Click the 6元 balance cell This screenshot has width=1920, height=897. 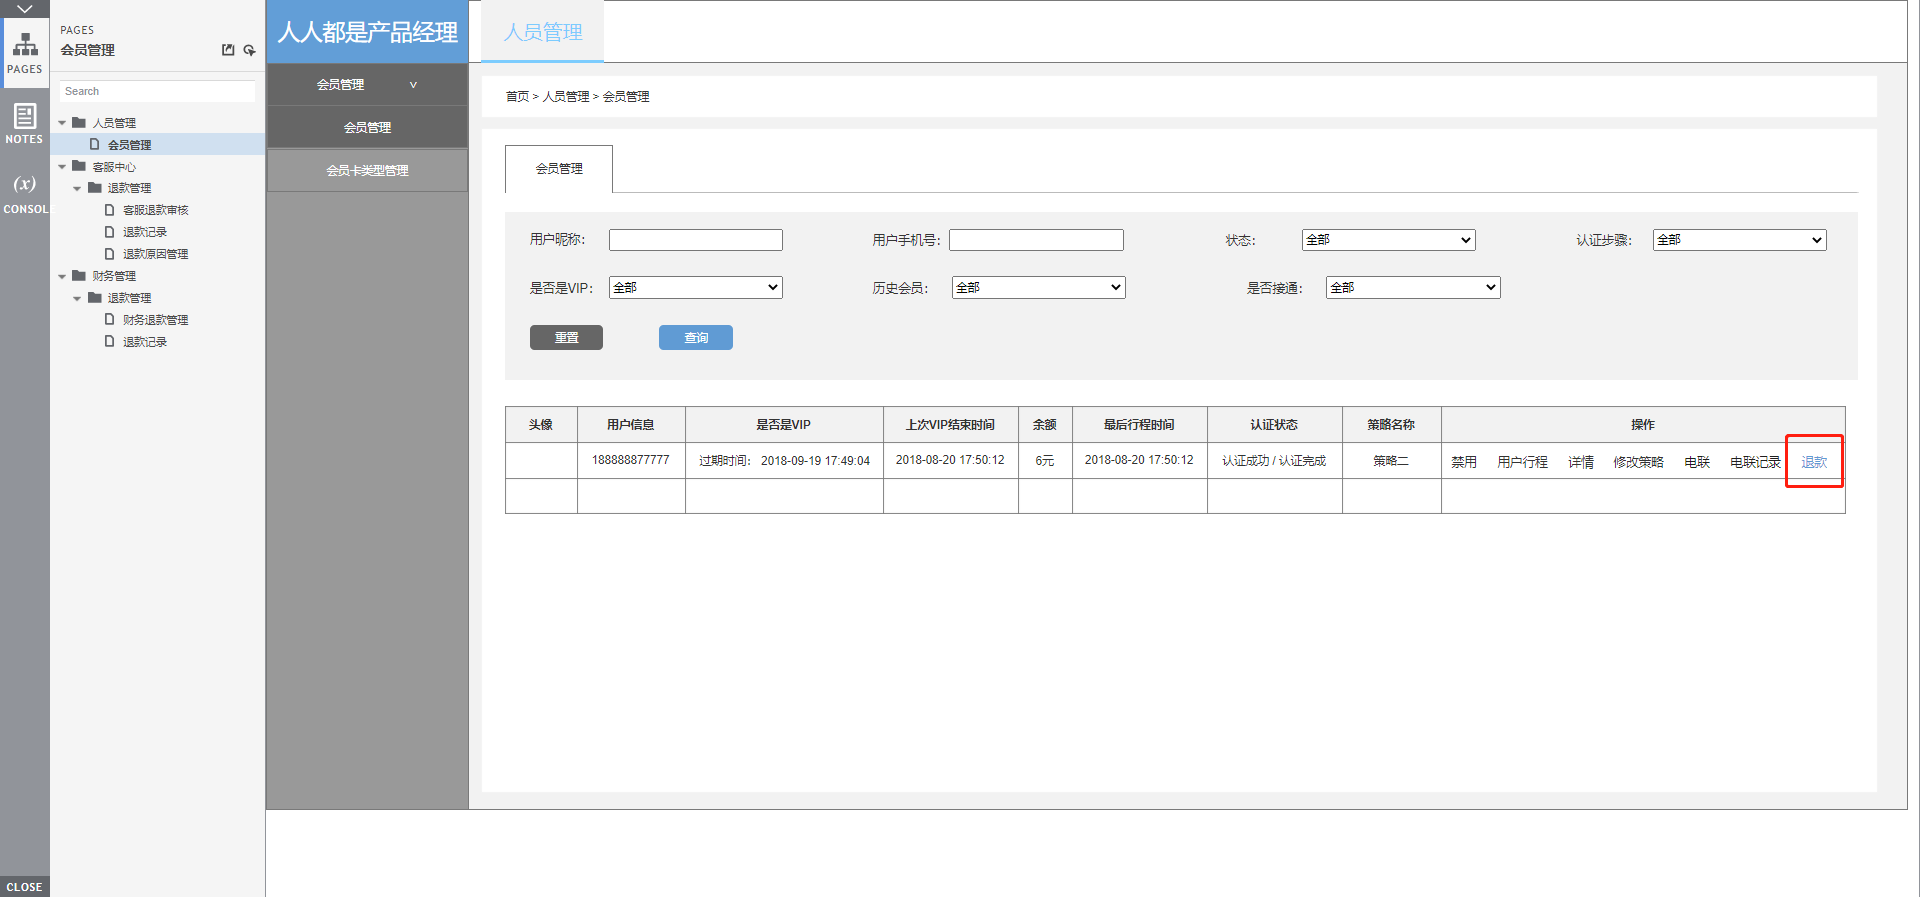(x=1045, y=461)
